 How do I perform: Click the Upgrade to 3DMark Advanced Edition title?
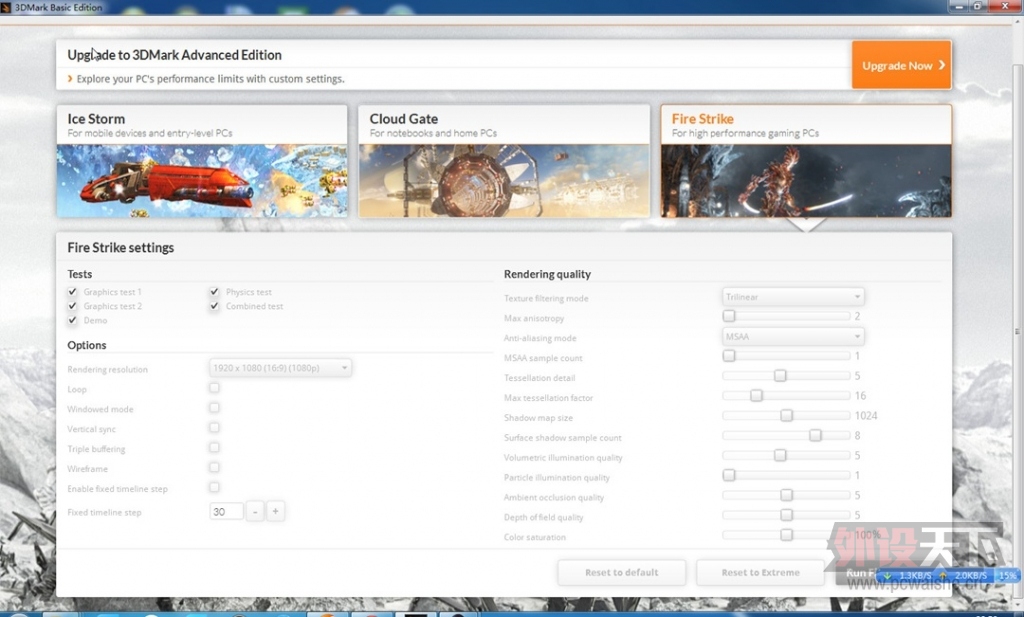tap(174, 55)
